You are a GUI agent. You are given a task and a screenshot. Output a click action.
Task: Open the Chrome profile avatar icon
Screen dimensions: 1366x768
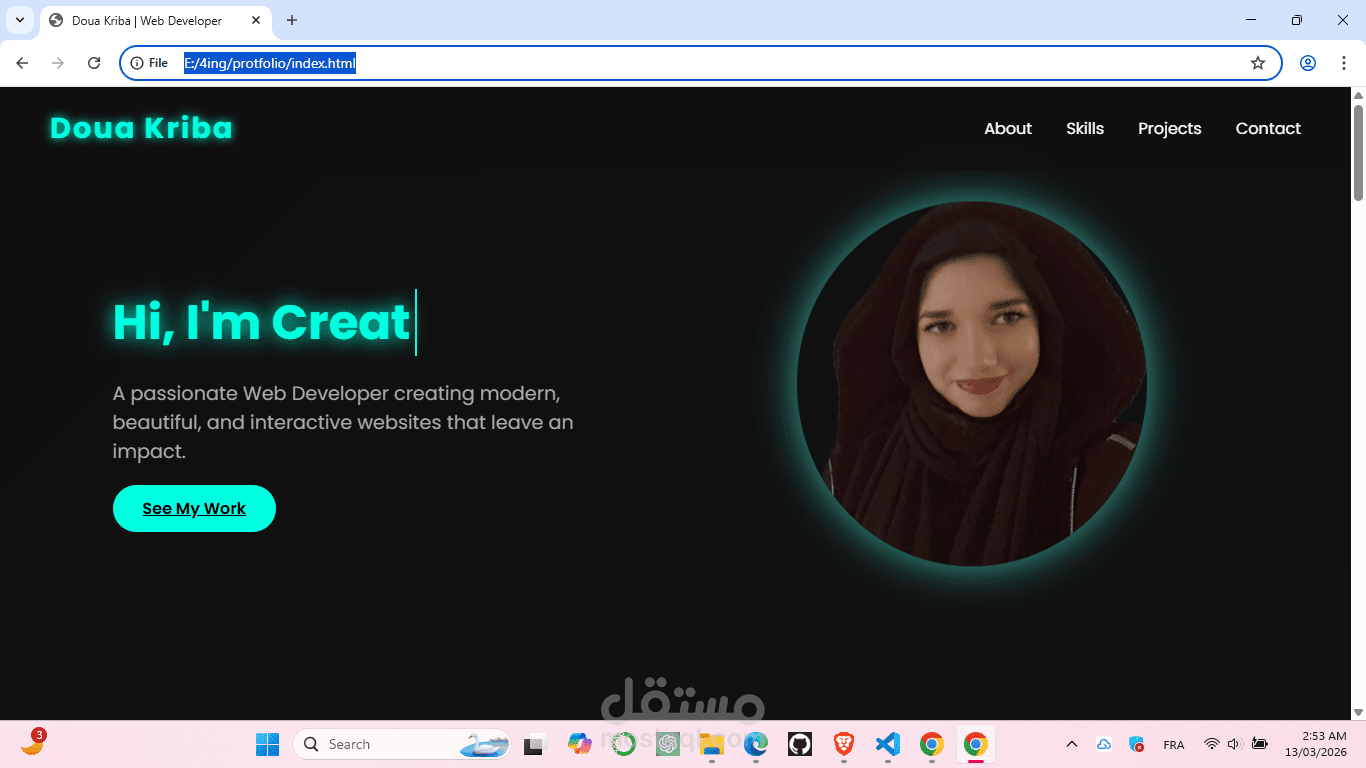(x=1308, y=63)
